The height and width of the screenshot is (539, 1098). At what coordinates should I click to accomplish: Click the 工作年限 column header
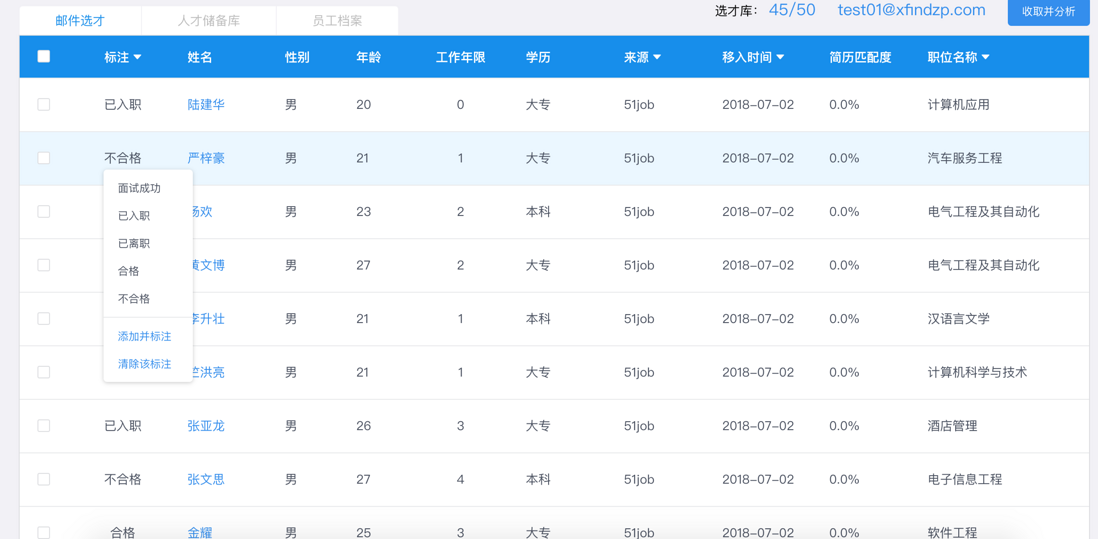[460, 57]
